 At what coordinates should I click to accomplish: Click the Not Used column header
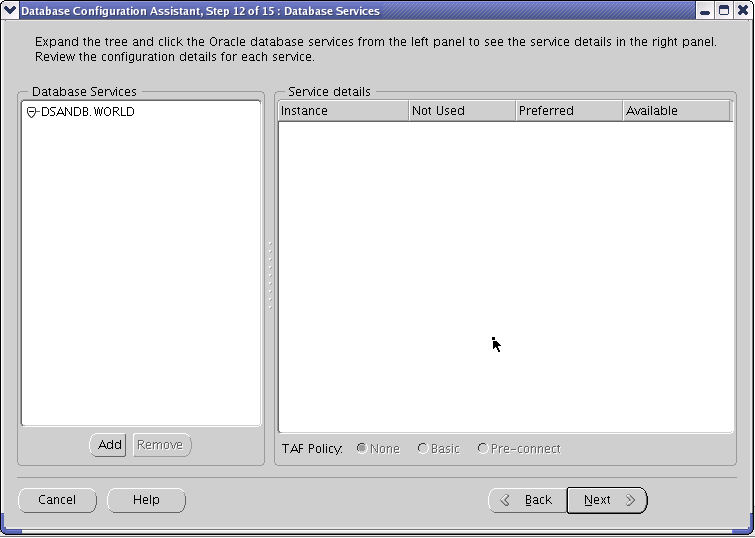point(462,111)
